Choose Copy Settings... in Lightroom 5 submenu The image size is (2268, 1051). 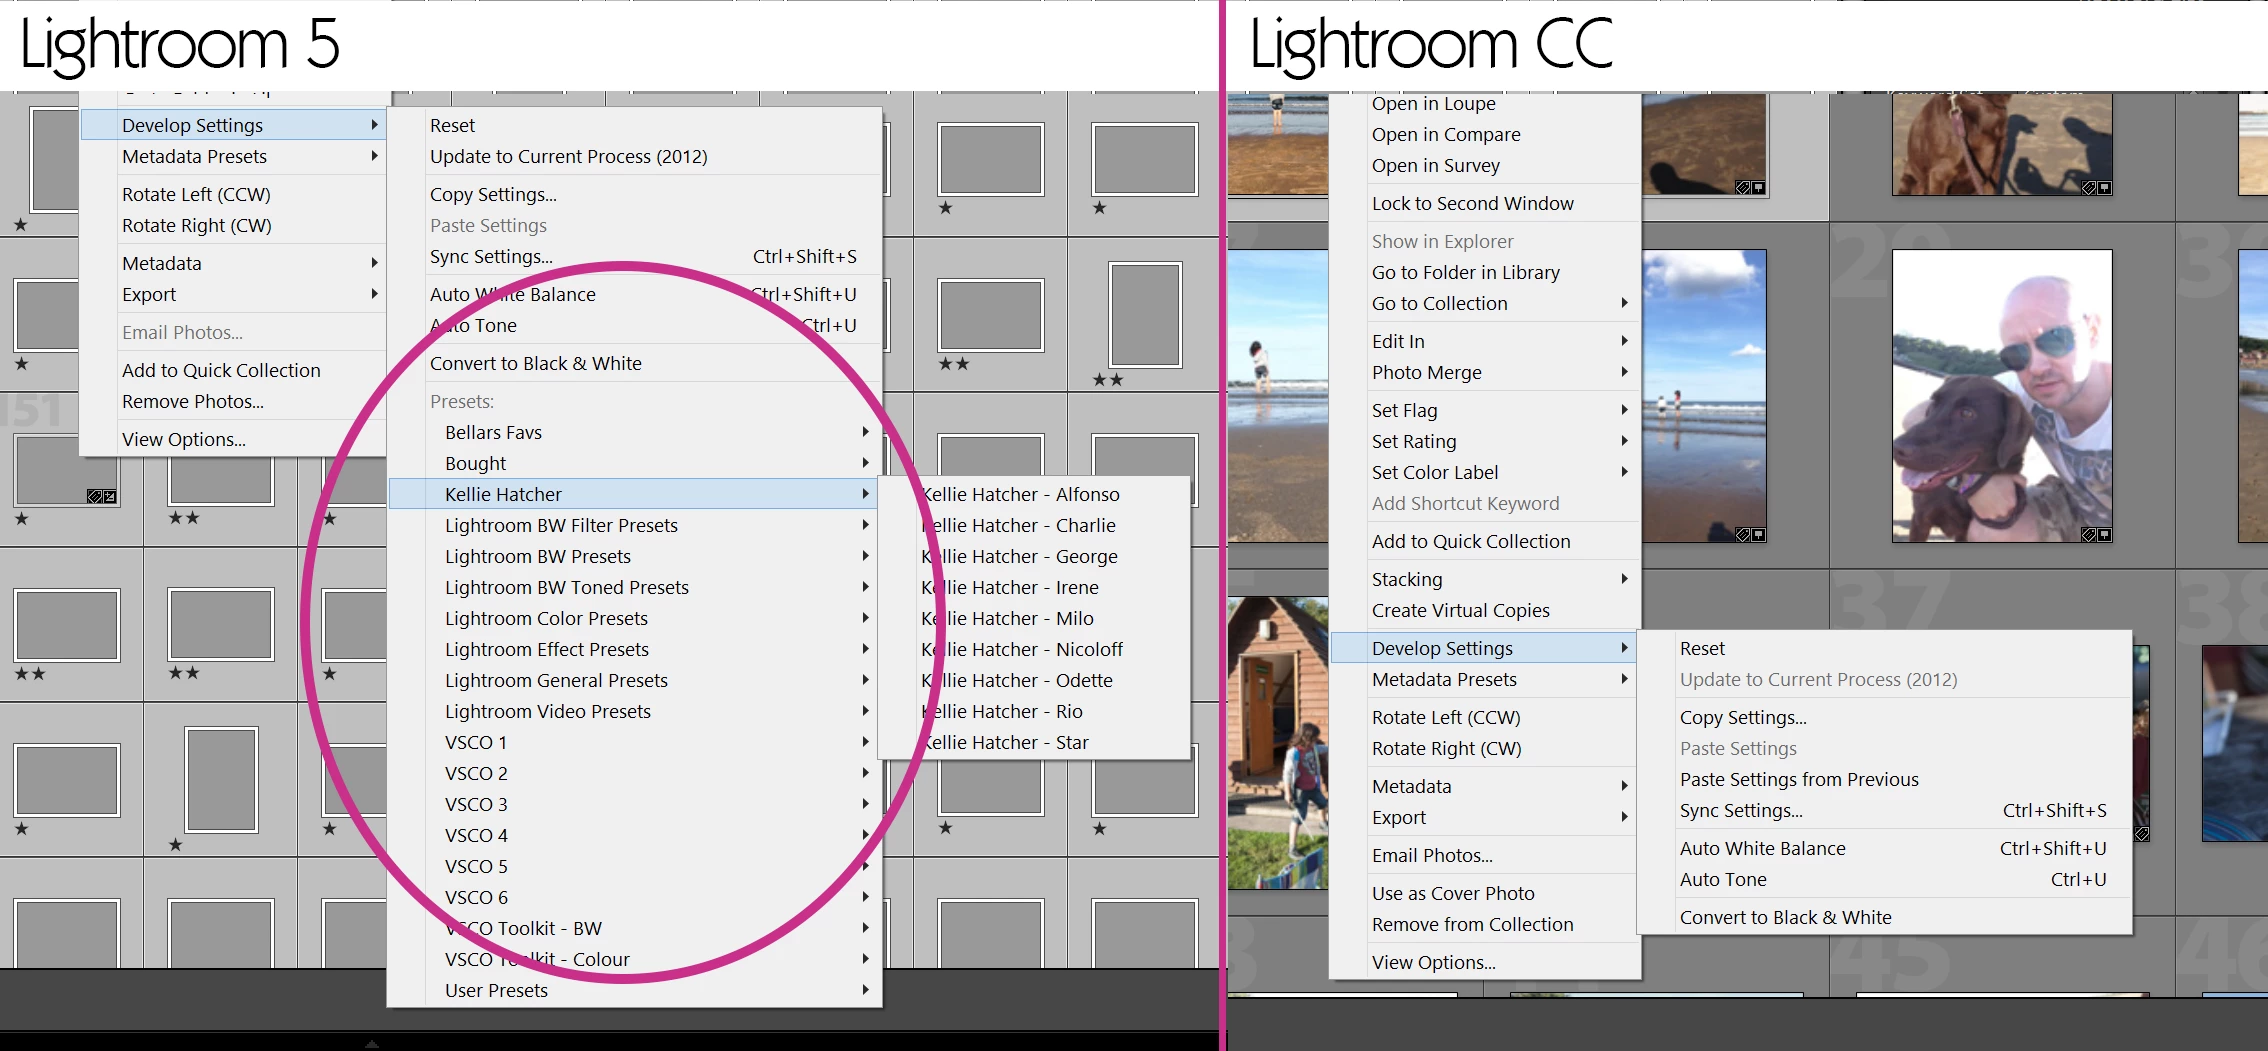pos(635,194)
